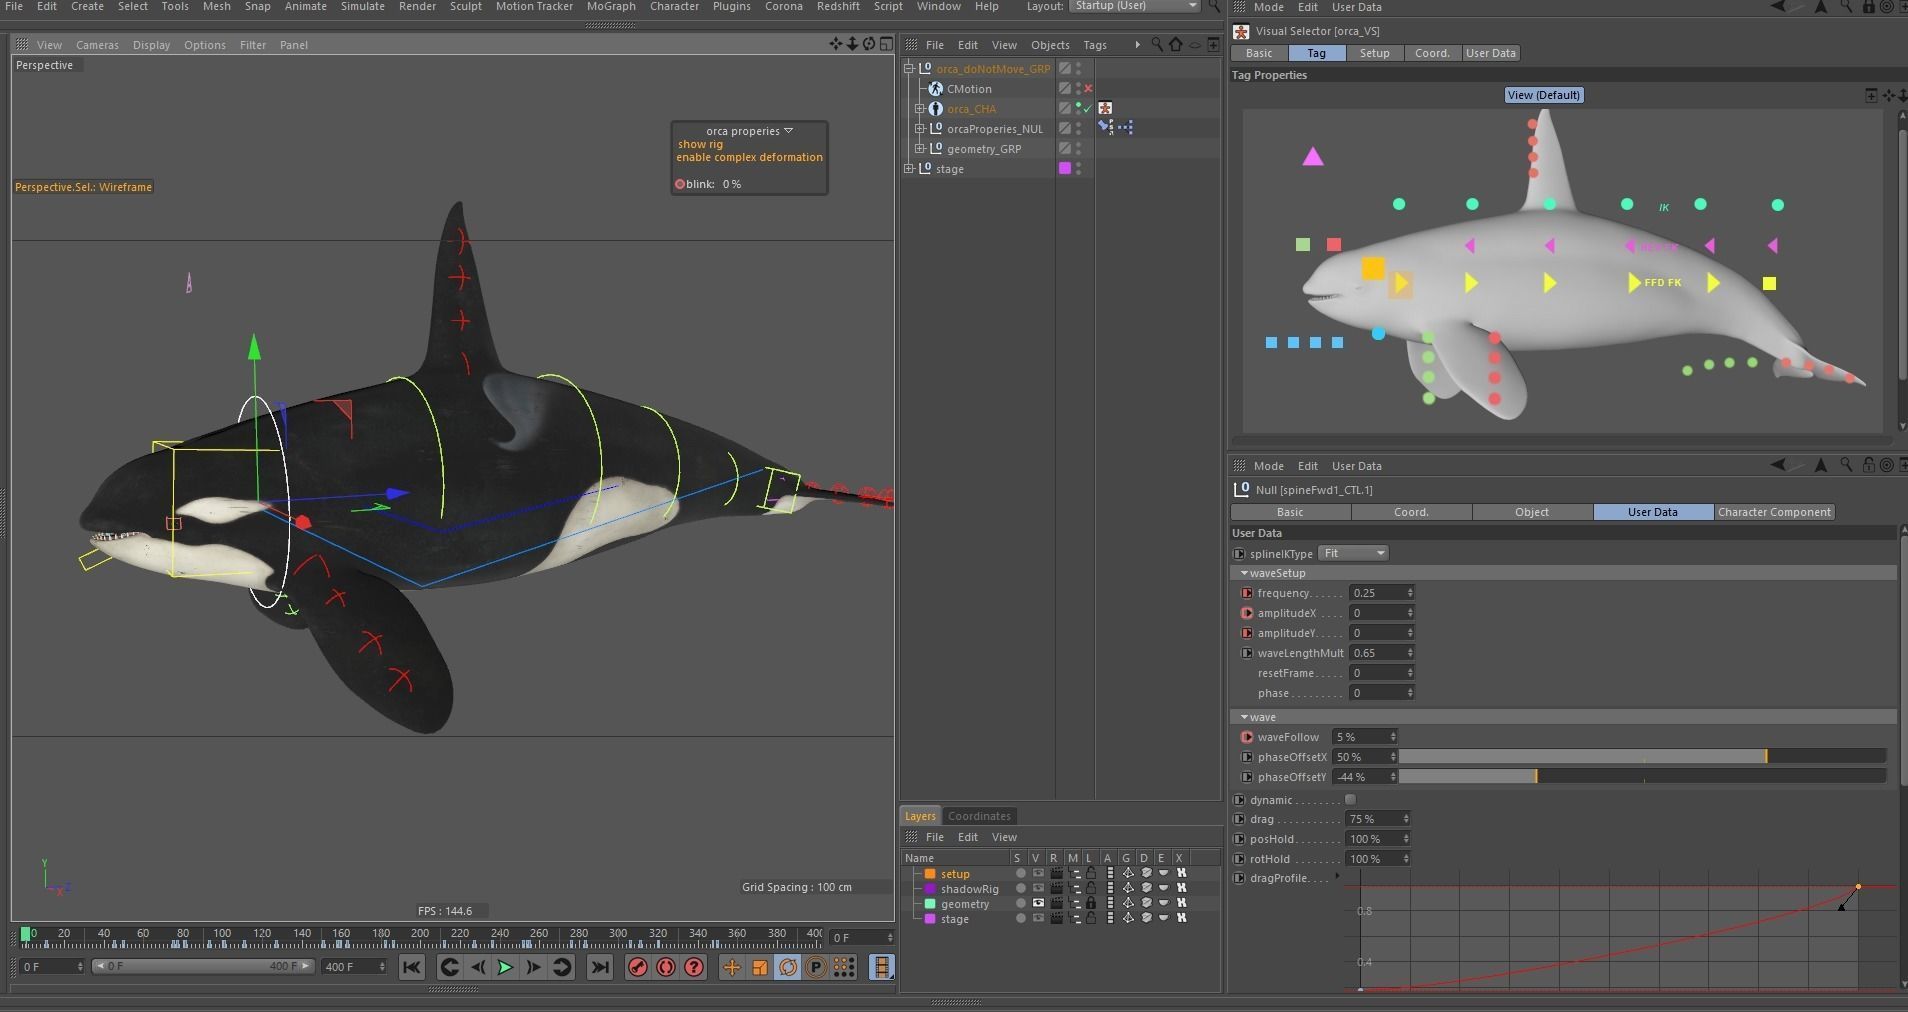Image resolution: width=1908 pixels, height=1012 pixels.
Task: Open the splineIKType Fit dropdown
Action: [x=1353, y=553]
